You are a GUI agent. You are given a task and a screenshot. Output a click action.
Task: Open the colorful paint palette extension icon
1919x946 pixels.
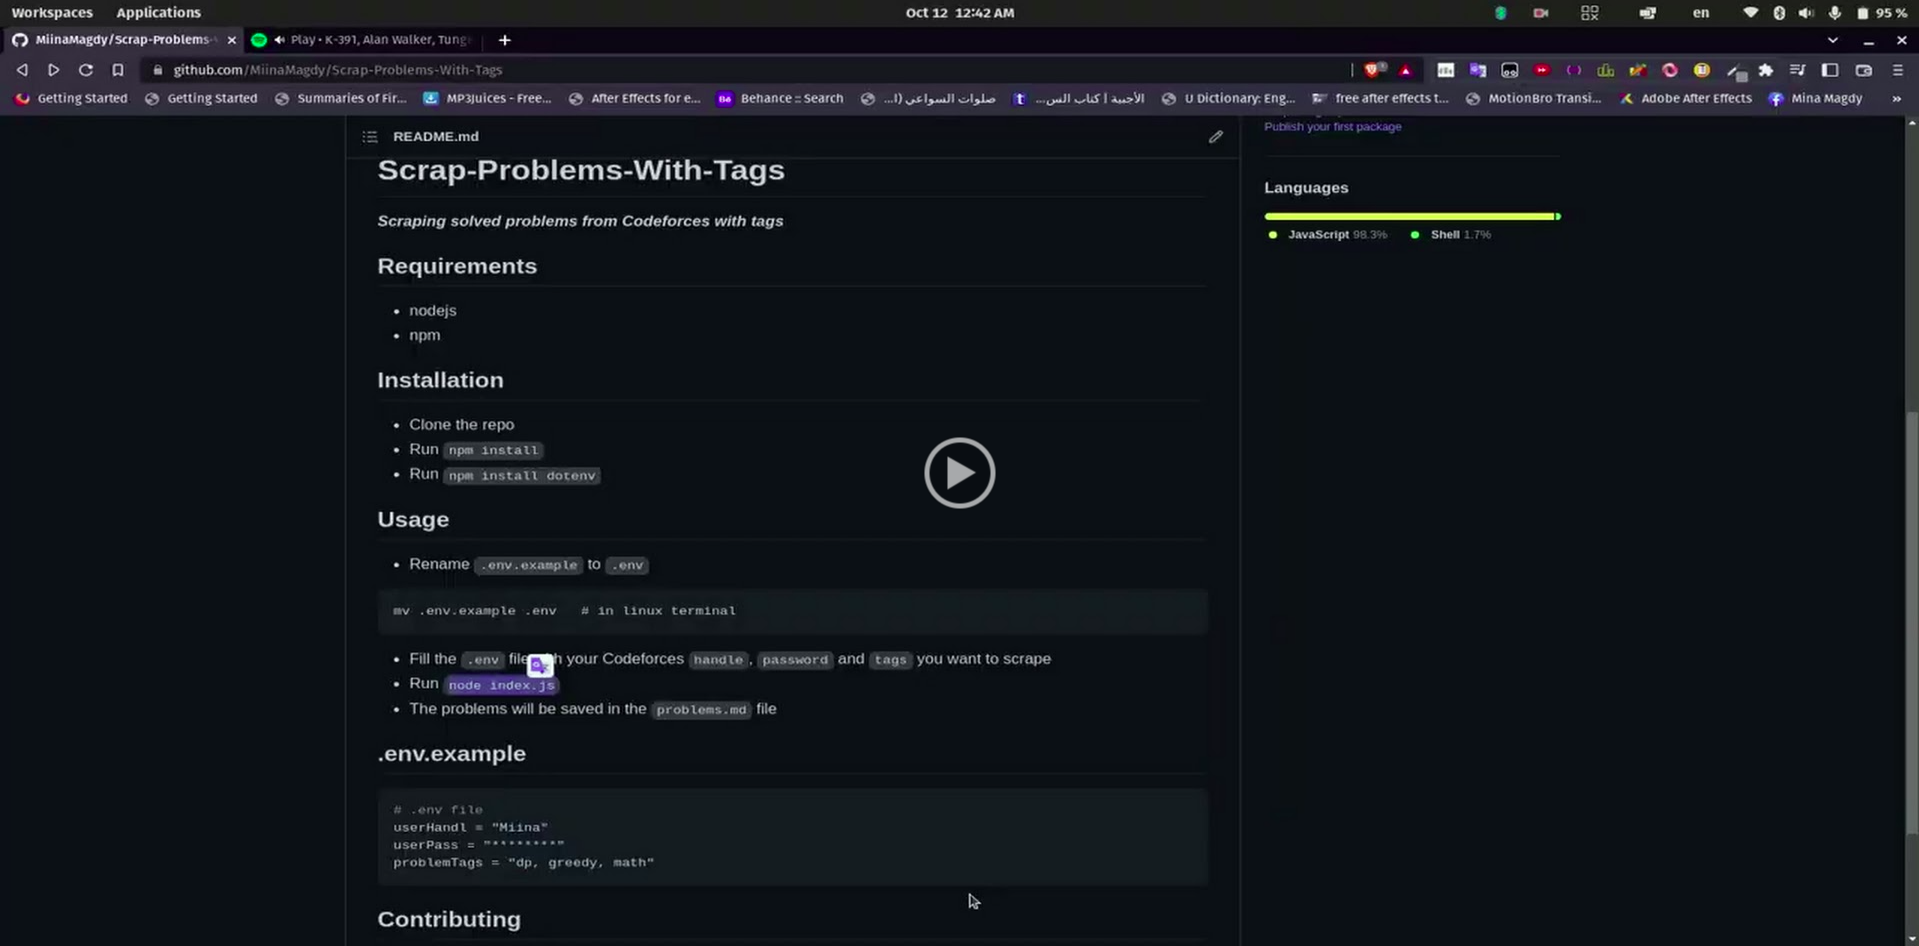(x=1638, y=70)
